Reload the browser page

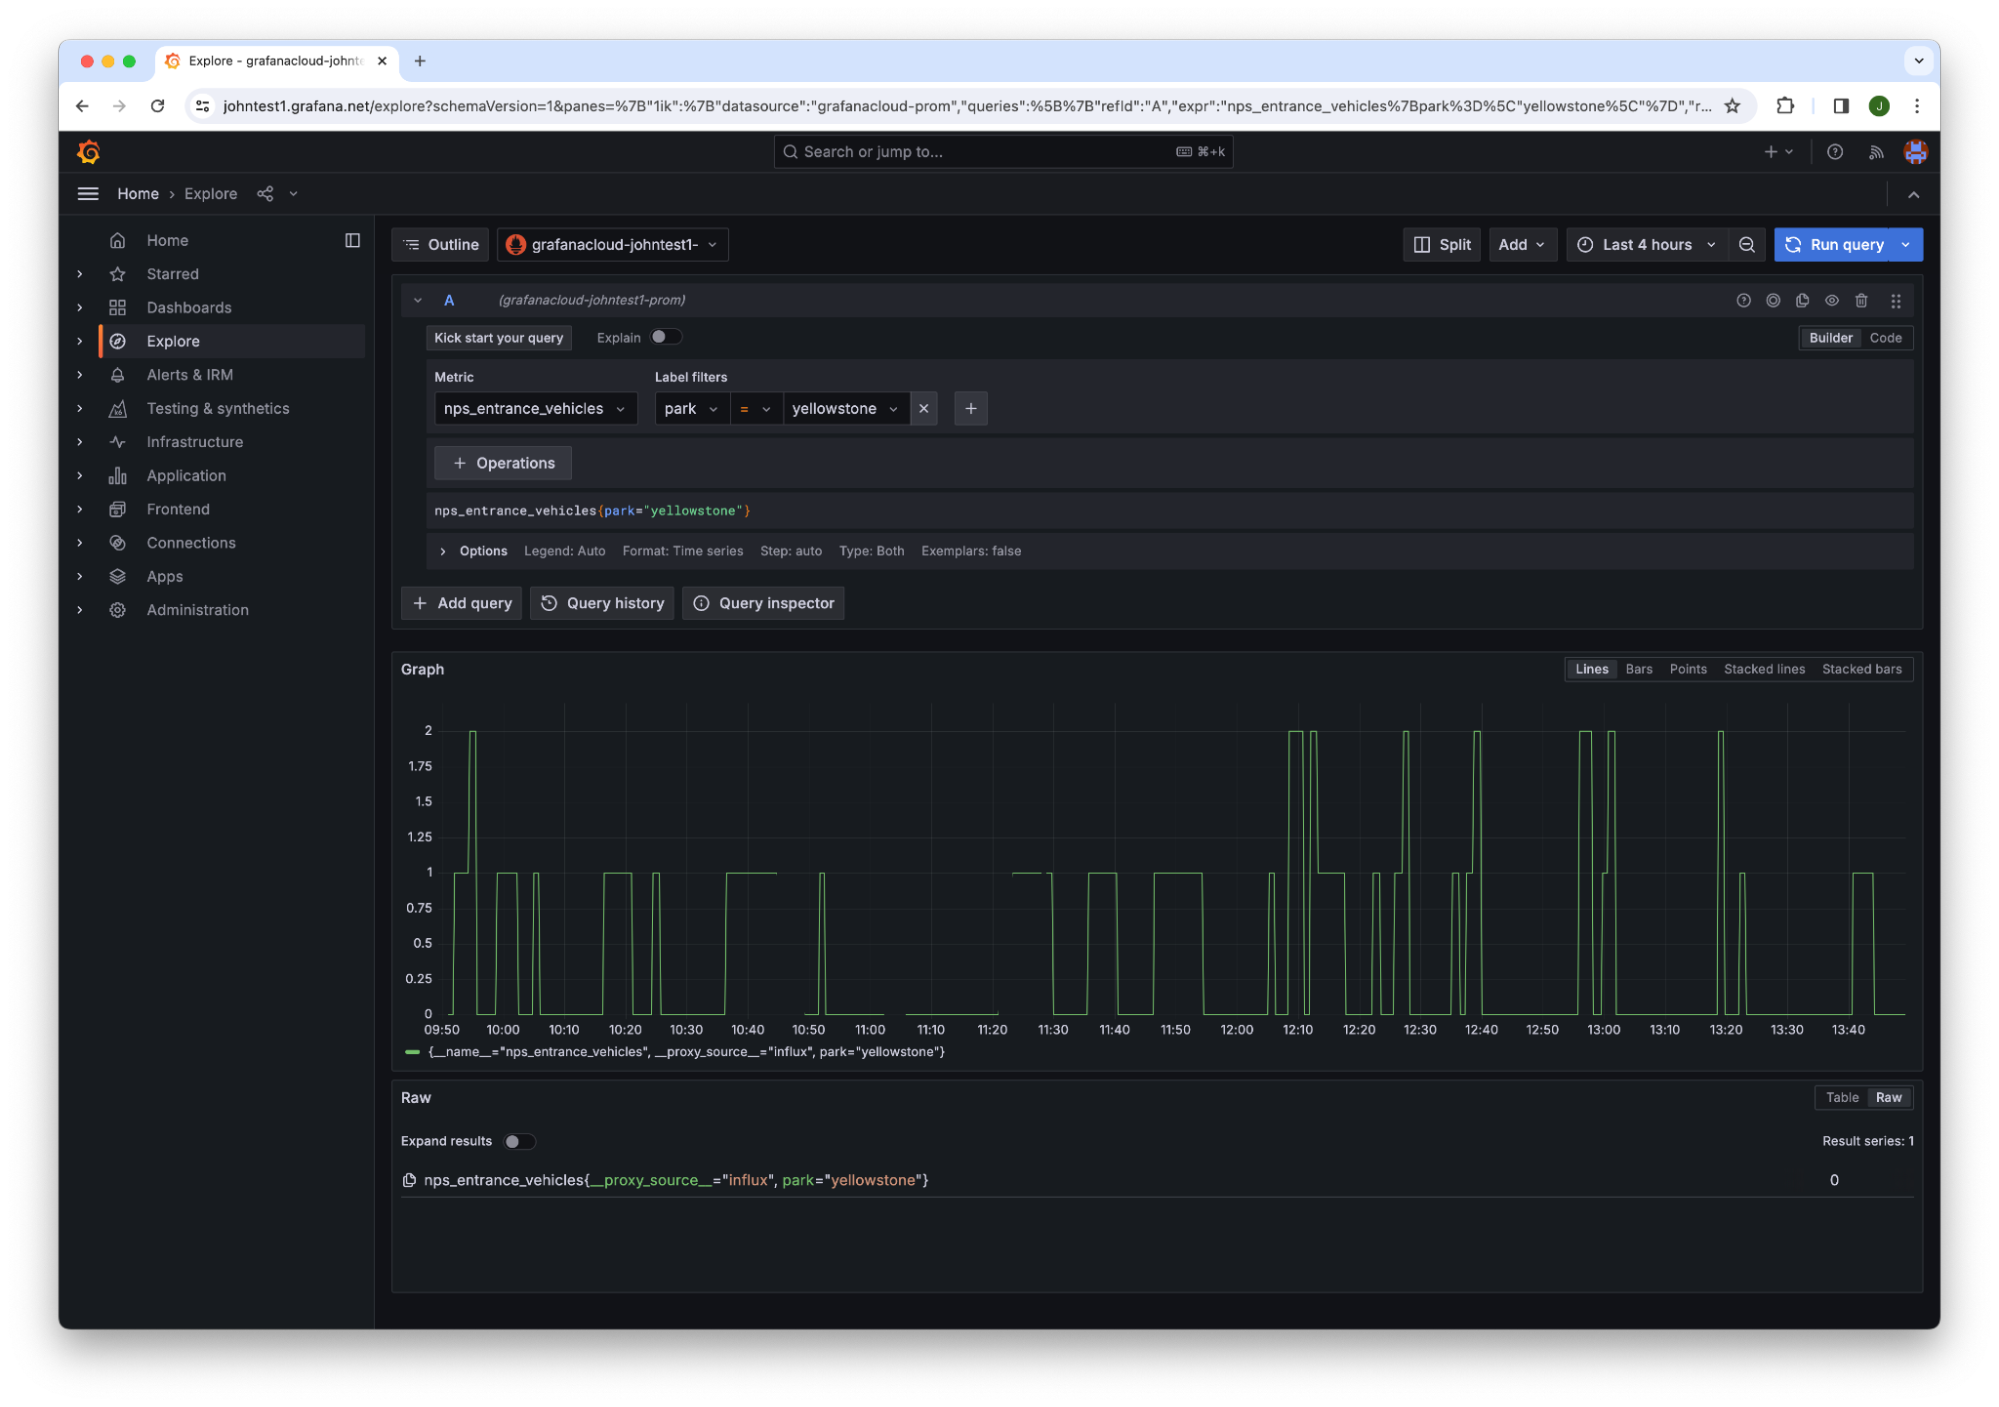point(158,106)
